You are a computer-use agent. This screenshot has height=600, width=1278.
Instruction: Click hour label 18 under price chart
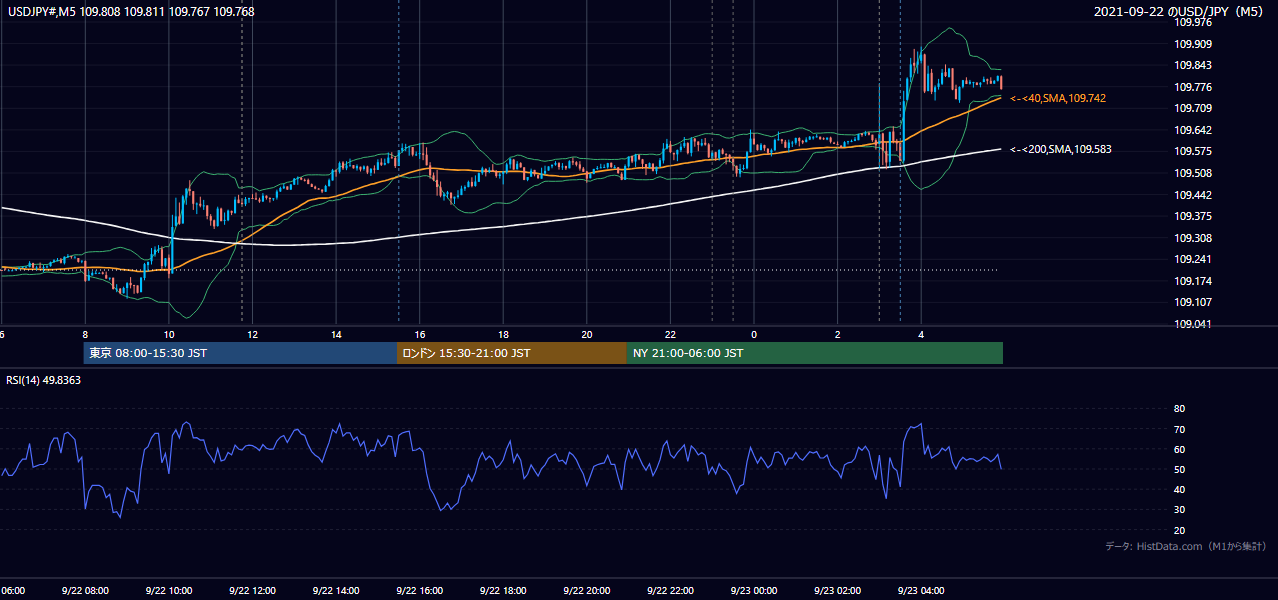point(504,334)
